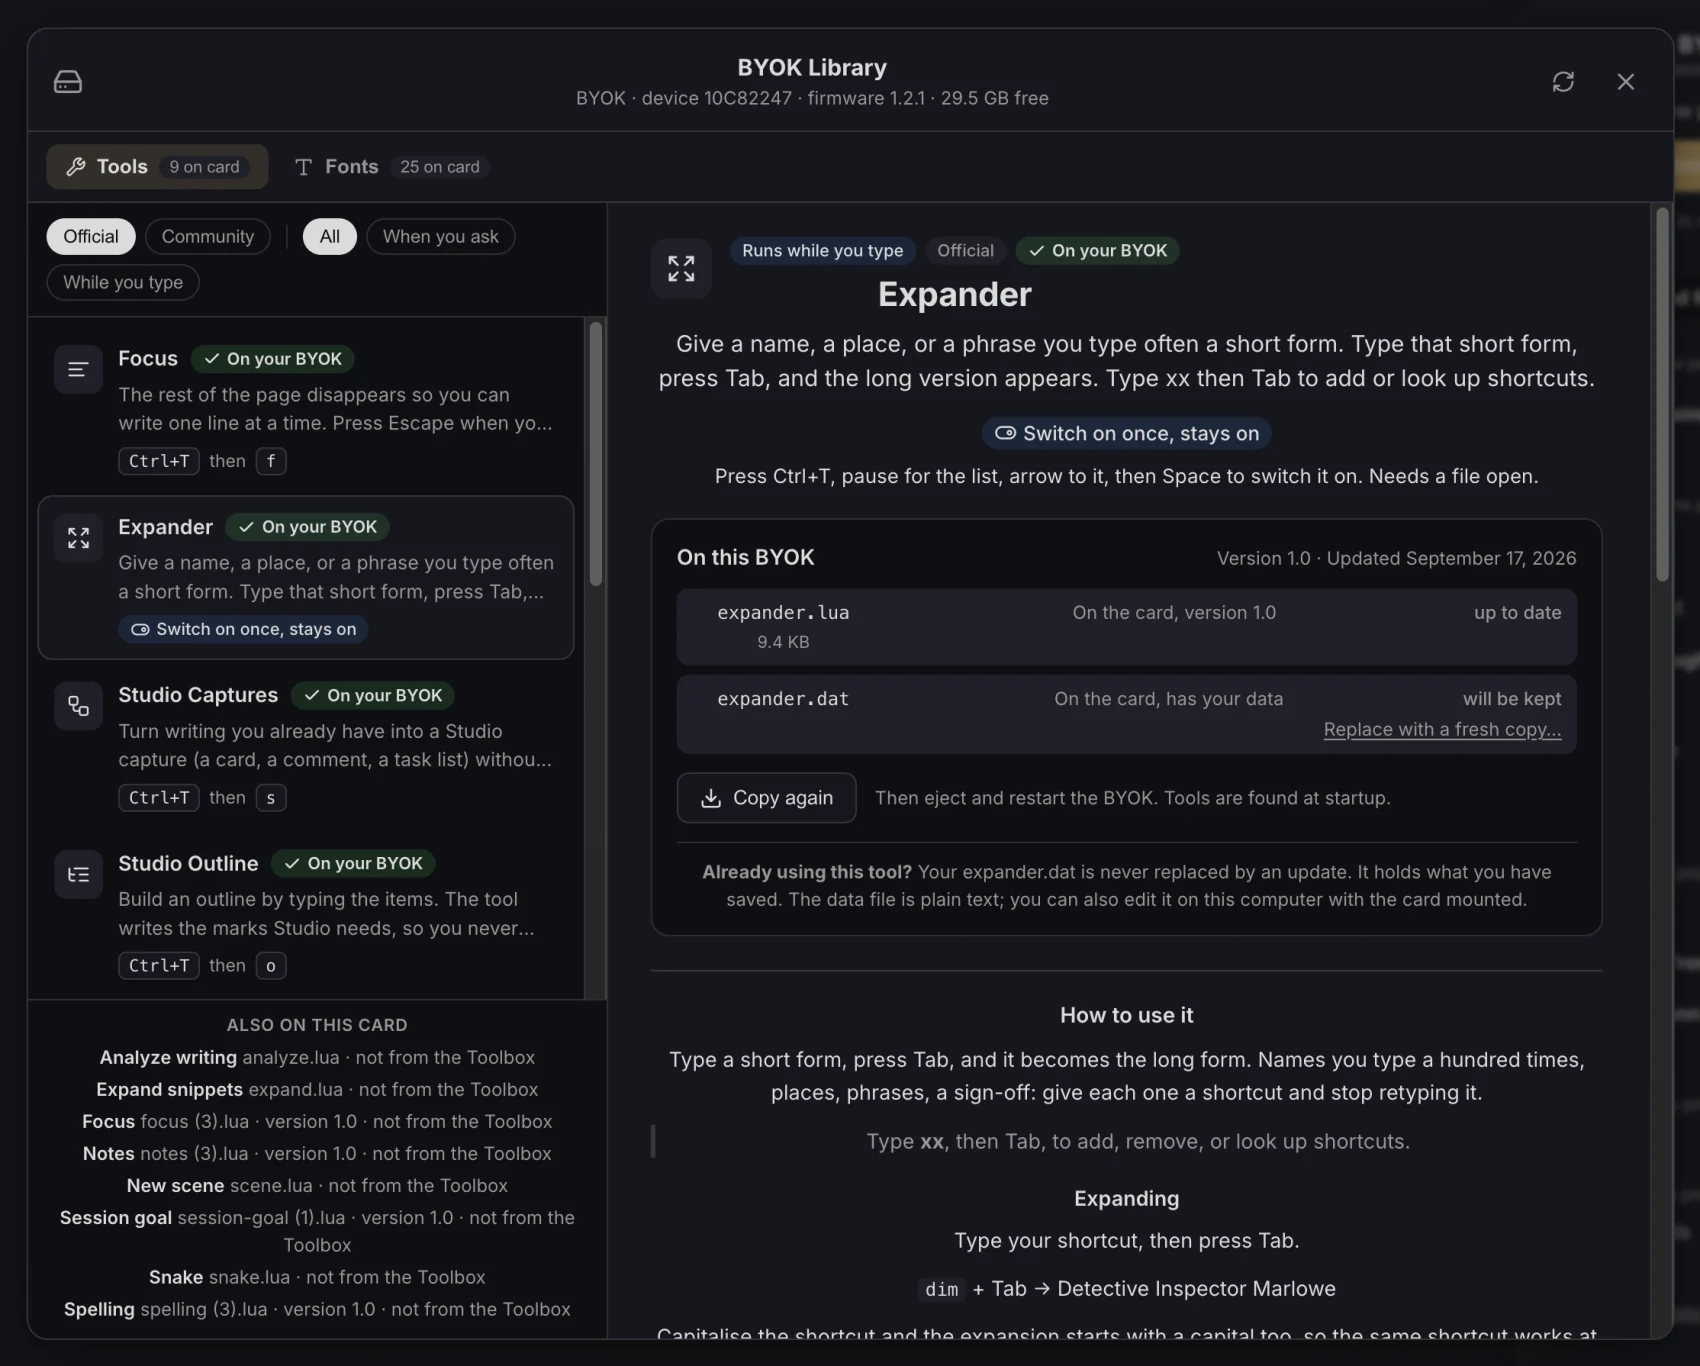
Task: Click the Session goal session-goal (1).lua entry
Action: coord(317,1232)
